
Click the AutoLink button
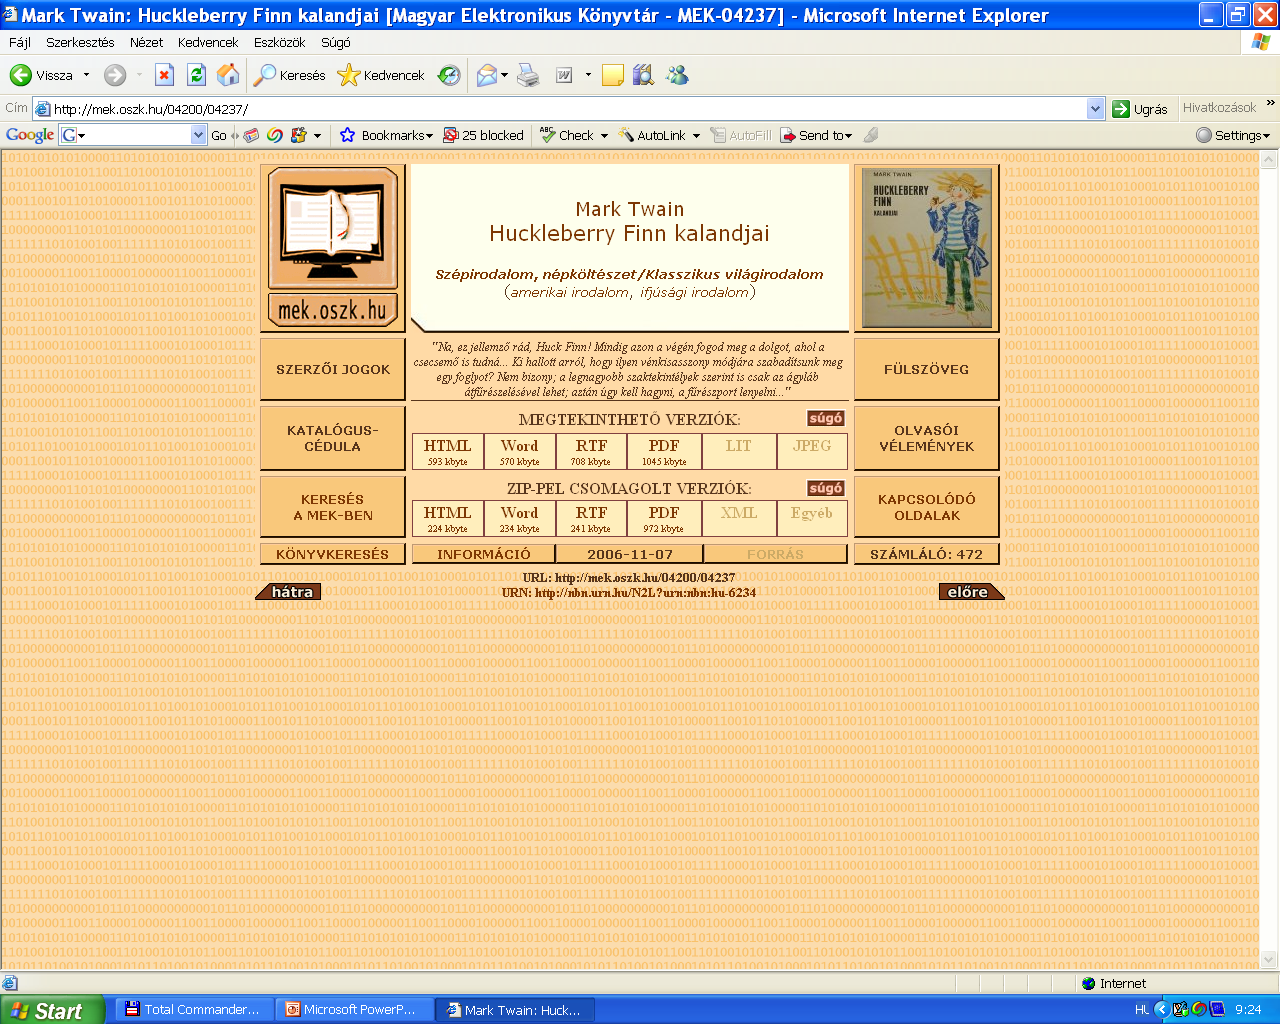pos(652,135)
